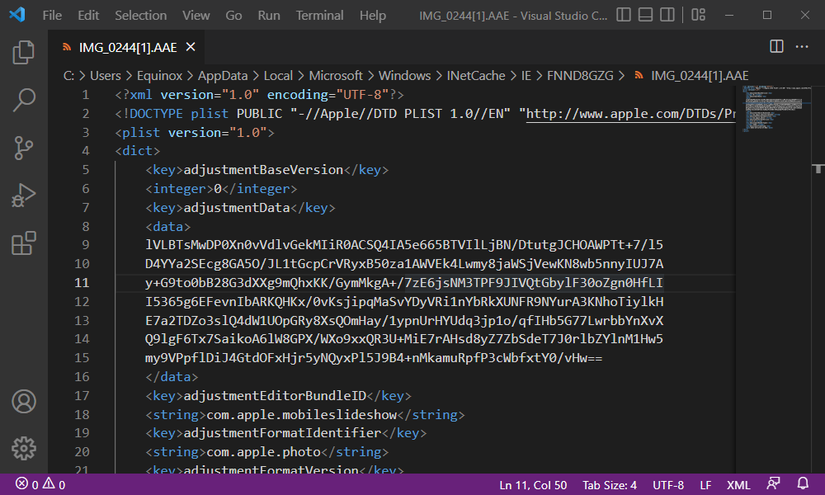825x495 pixels.
Task: Click Ln 11, Col 50 position indicator
Action: point(533,485)
